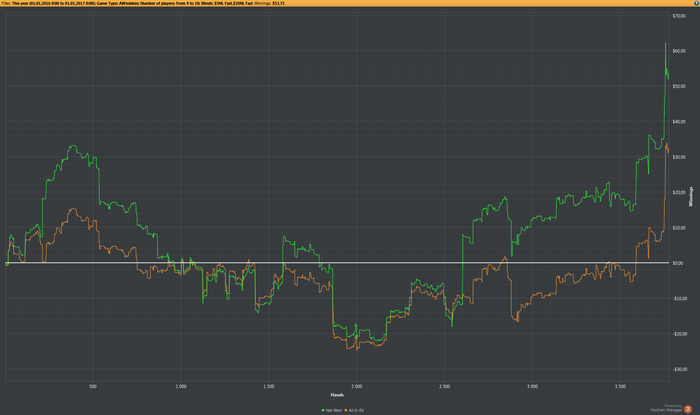Click the filter description text in the orange bar
Viewport: 700px width, 415px height.
133,3
